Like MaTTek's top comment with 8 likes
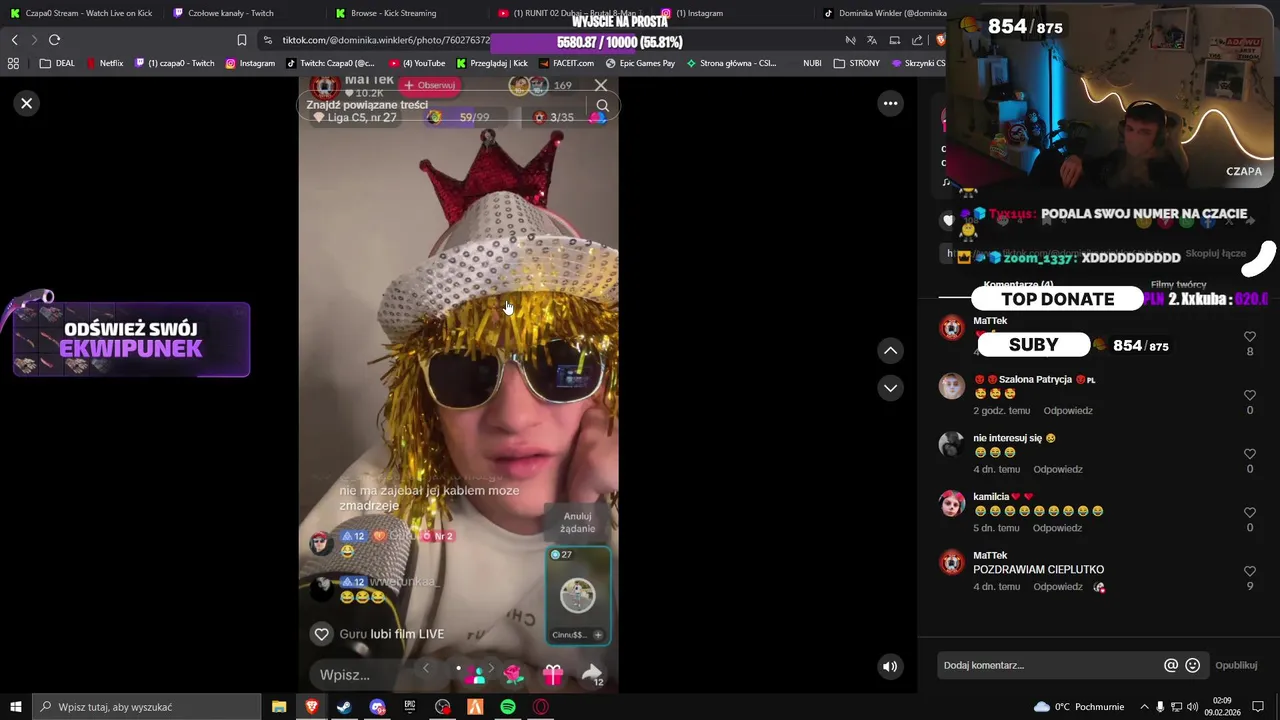 tap(1250, 337)
